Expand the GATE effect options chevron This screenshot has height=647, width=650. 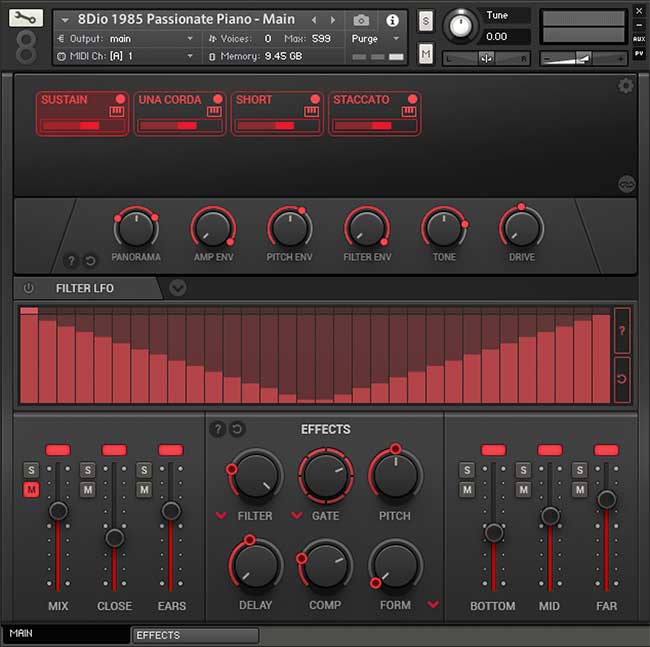point(296,515)
